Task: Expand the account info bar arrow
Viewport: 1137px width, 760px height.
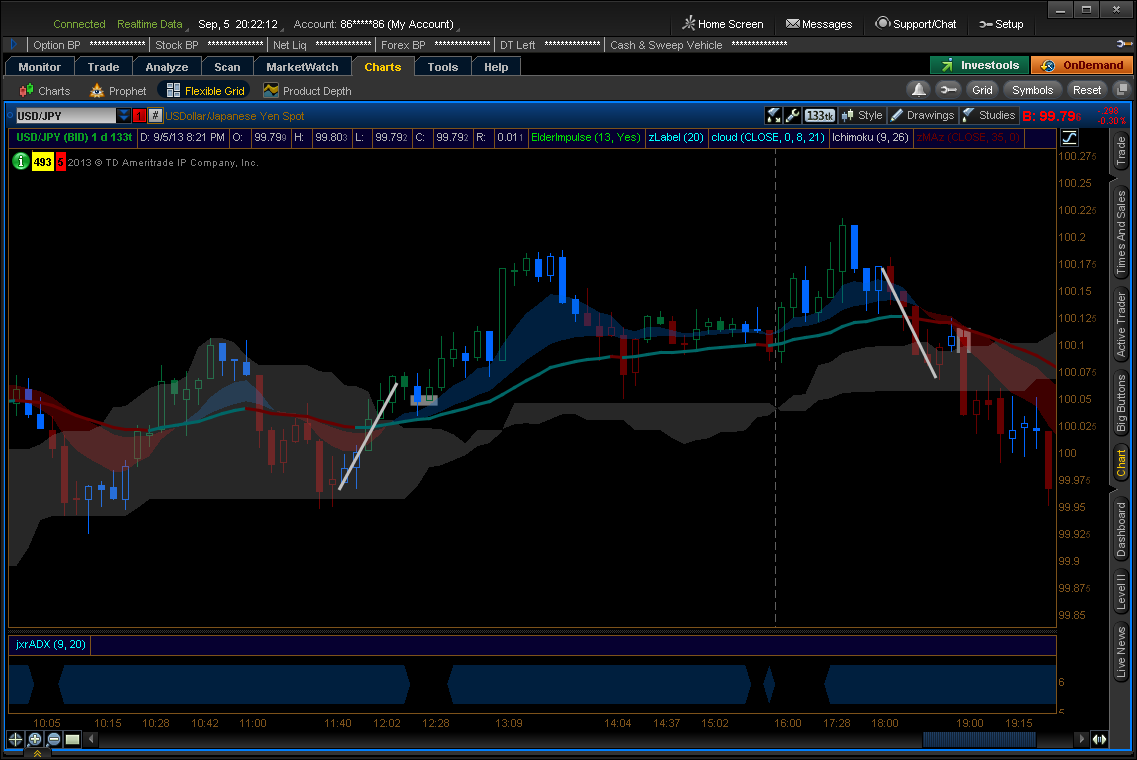Action: (x=13, y=44)
